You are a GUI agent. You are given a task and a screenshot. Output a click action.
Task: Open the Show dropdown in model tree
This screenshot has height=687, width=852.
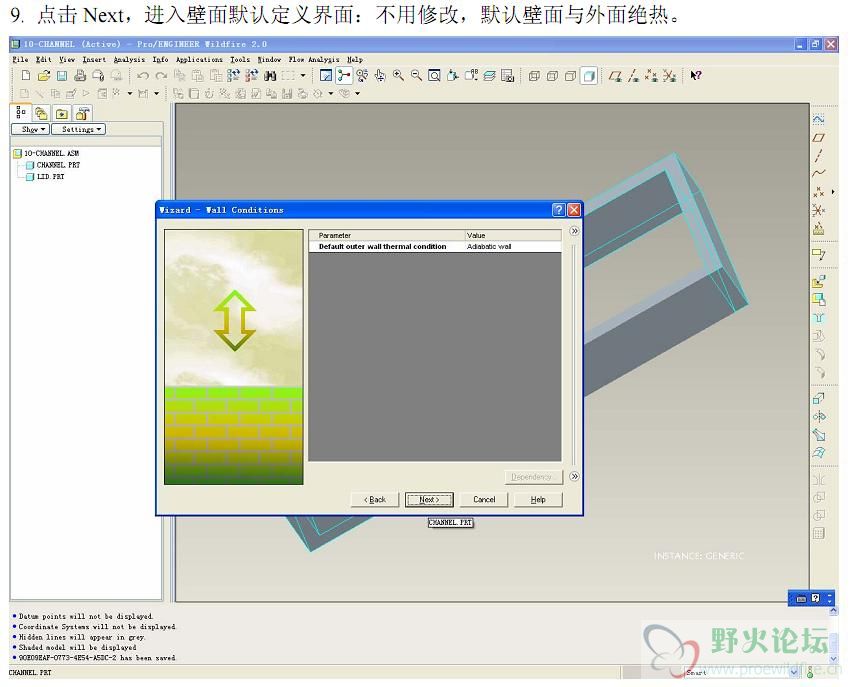tap(30, 129)
